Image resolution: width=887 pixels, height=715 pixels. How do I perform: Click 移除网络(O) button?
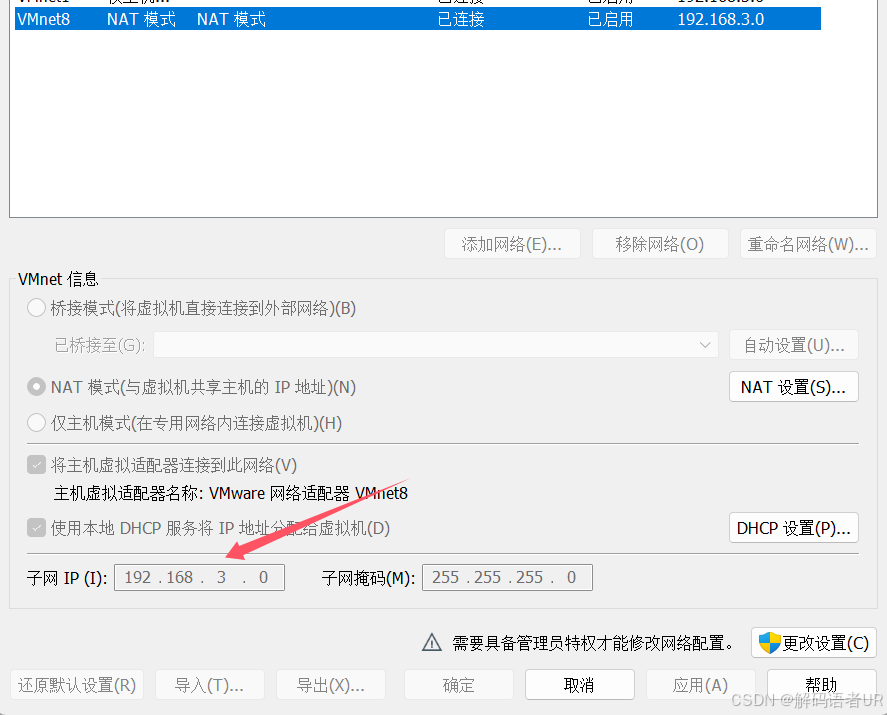point(660,243)
